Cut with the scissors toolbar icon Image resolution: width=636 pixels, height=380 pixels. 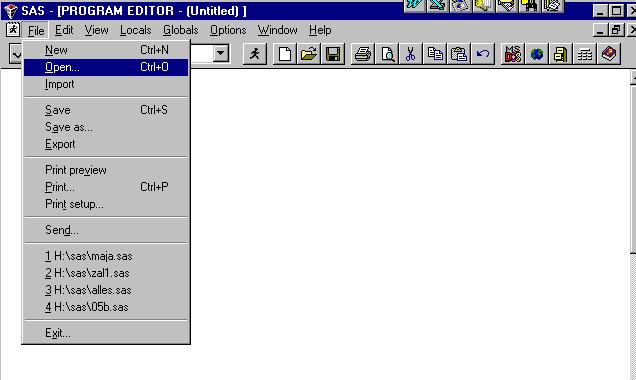pos(410,54)
